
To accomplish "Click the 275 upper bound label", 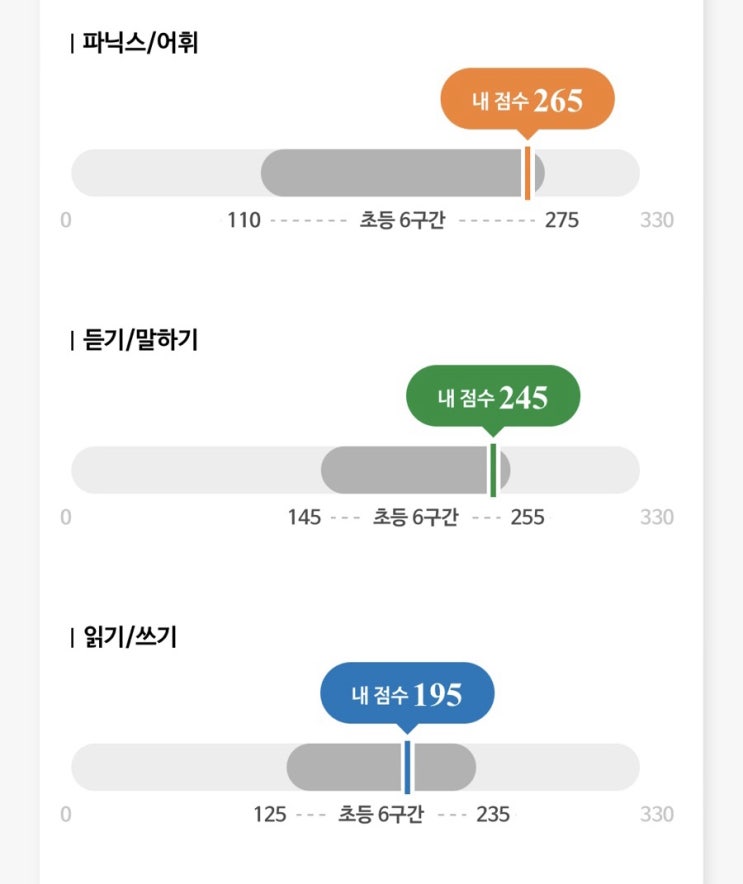I will click(561, 220).
